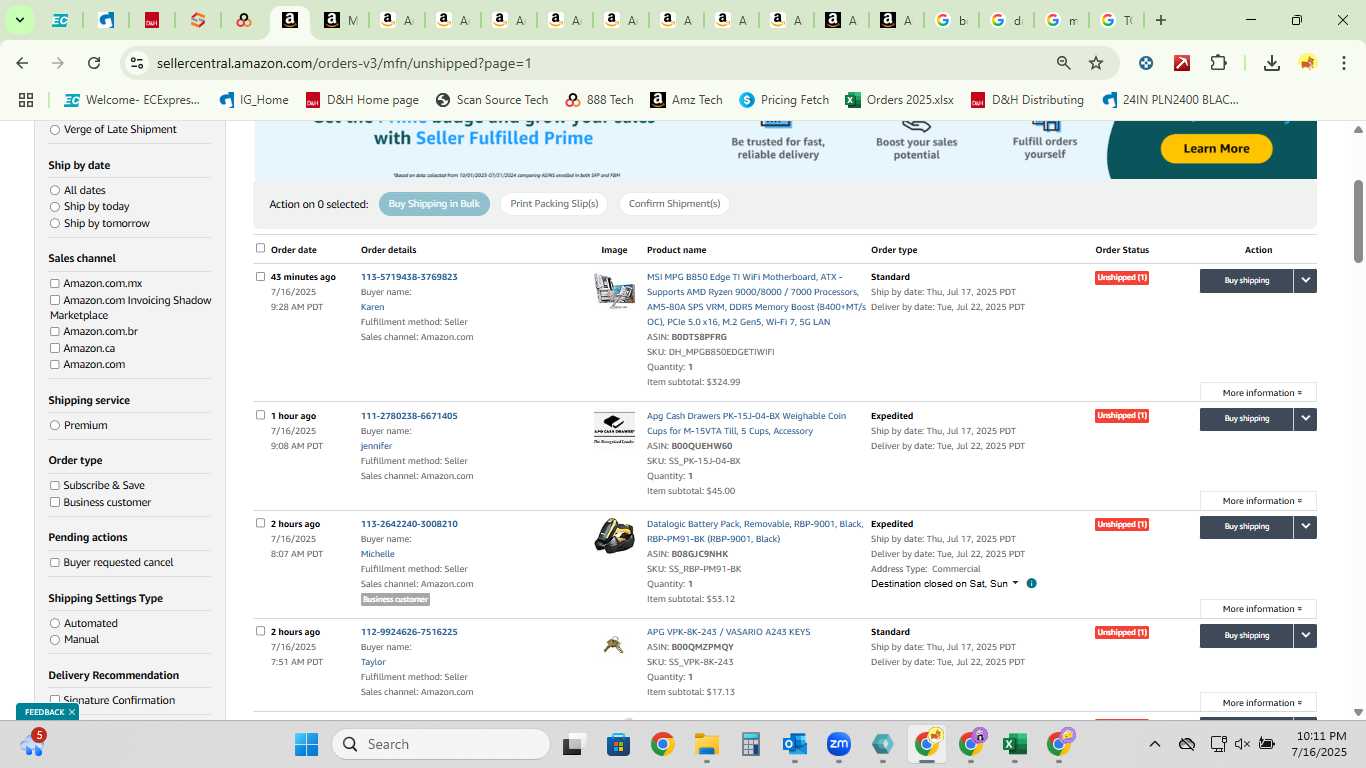
Task: Open Outlook from taskbar
Action: 795,744
